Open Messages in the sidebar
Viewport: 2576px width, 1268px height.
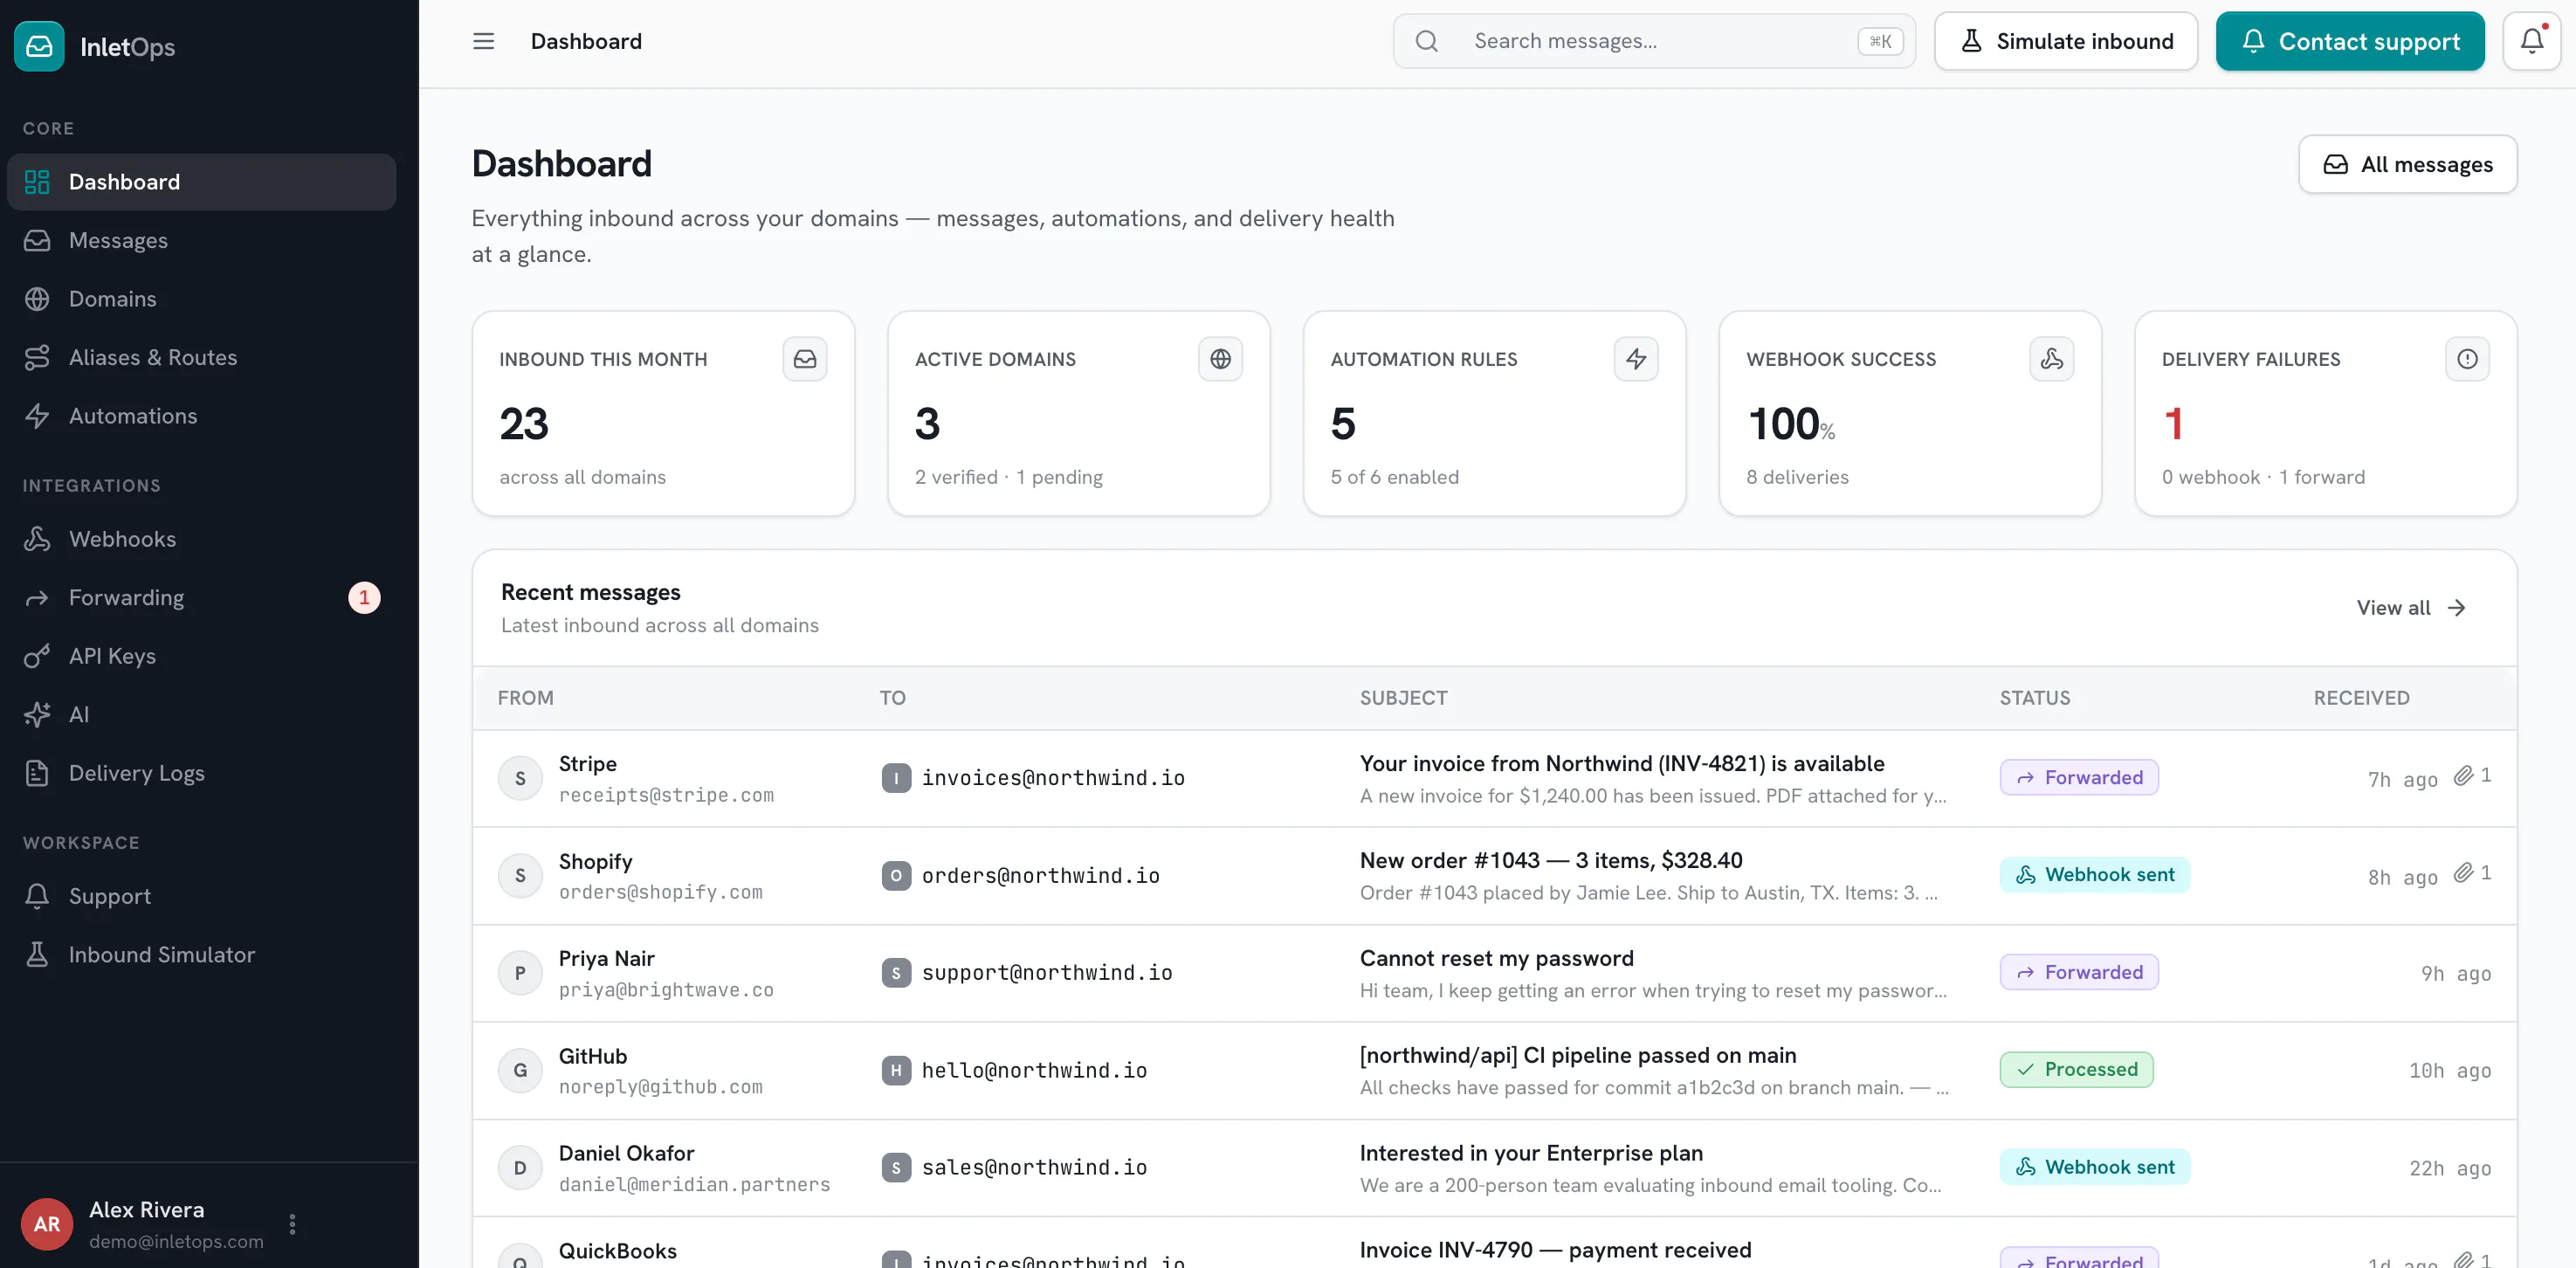pyautogui.click(x=201, y=240)
